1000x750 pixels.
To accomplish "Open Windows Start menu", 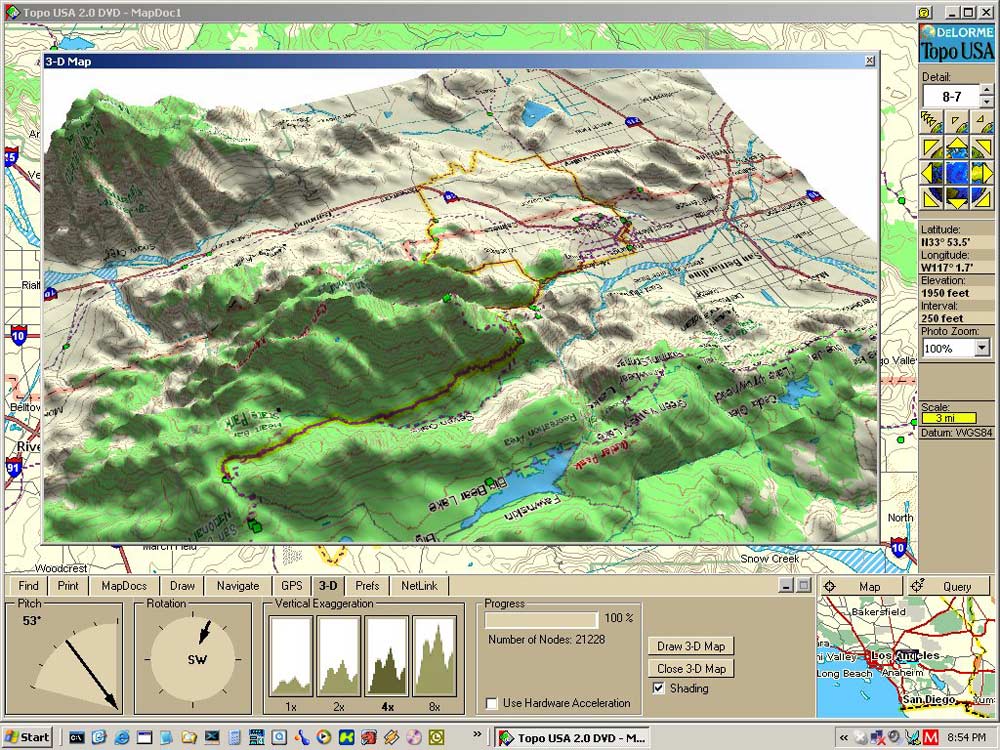I will tap(27, 737).
